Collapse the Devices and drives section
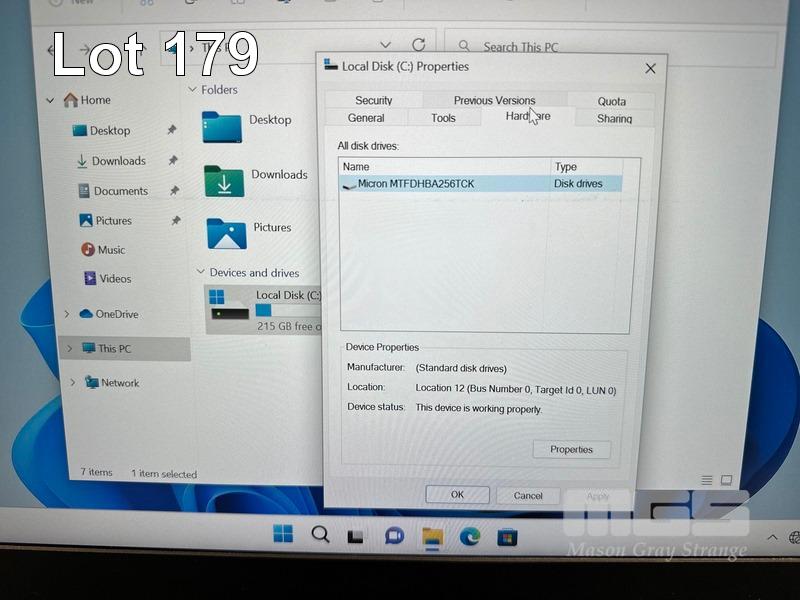The image size is (800, 600). (x=200, y=272)
